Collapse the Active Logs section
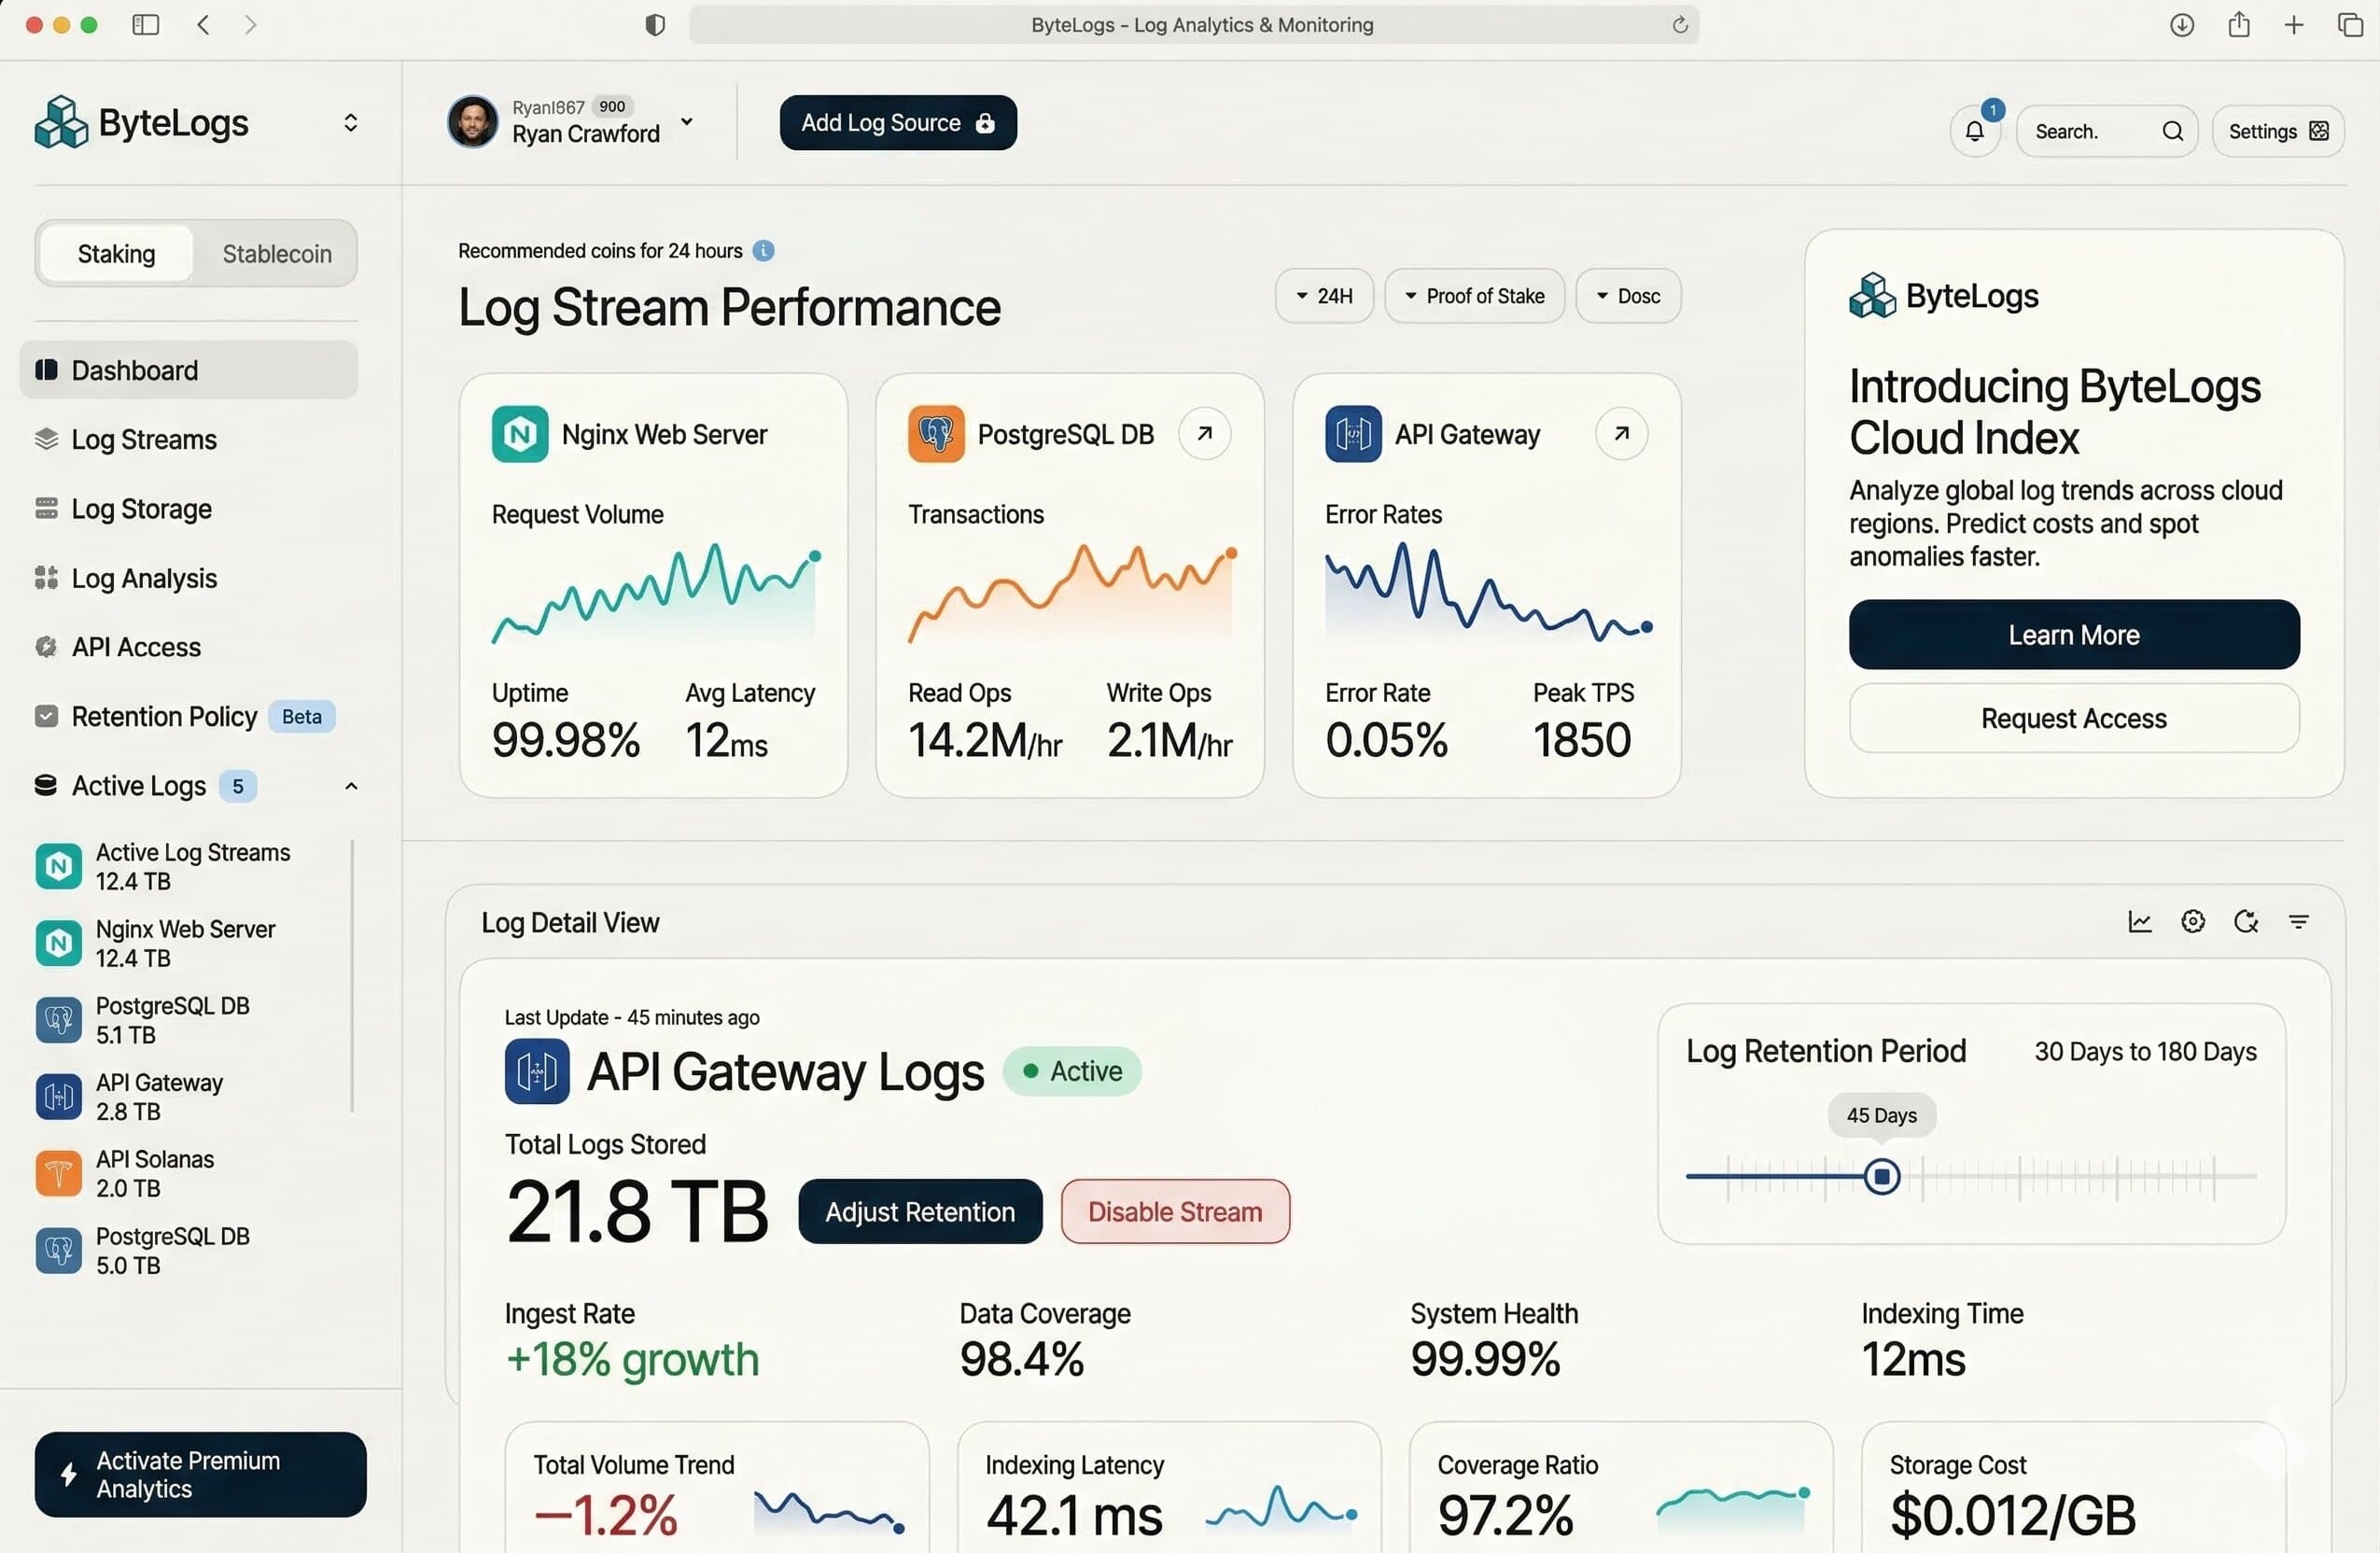 point(350,786)
